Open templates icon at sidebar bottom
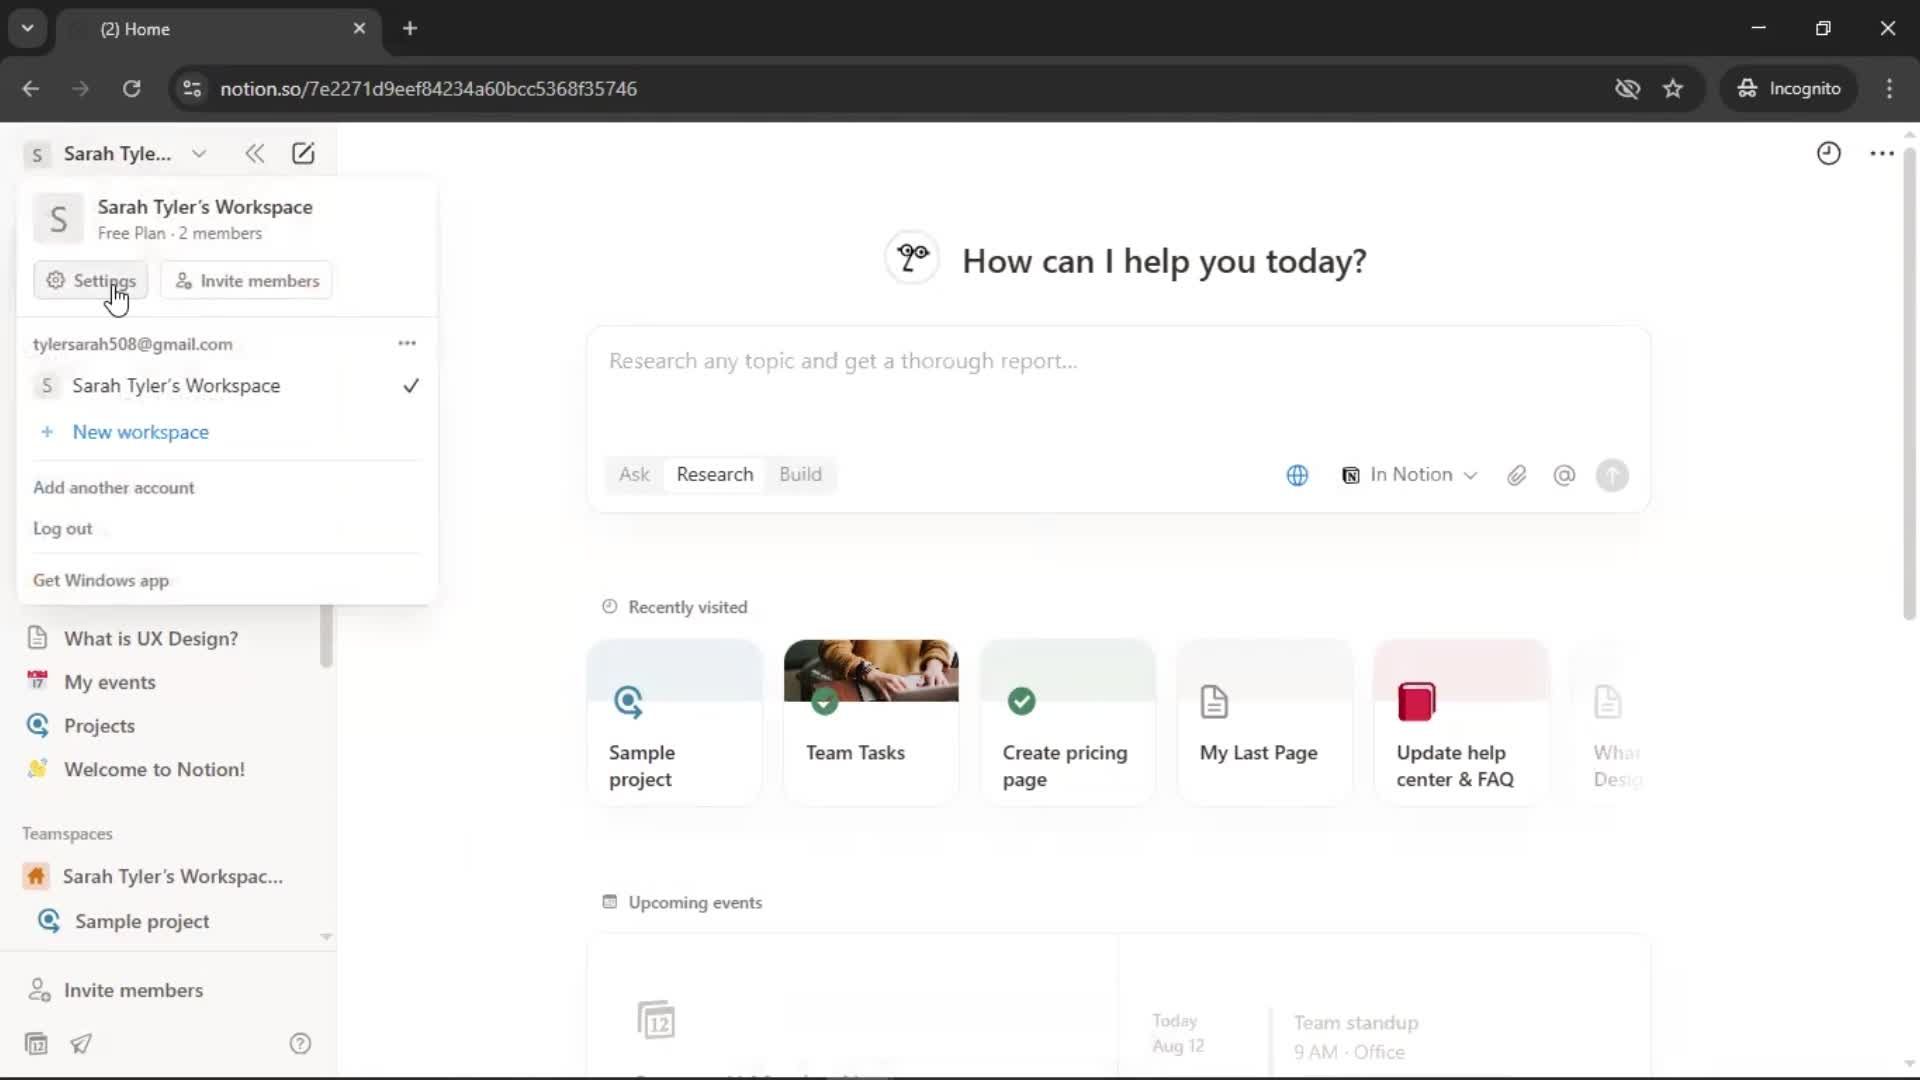The height and width of the screenshot is (1080, 1920). (36, 1043)
